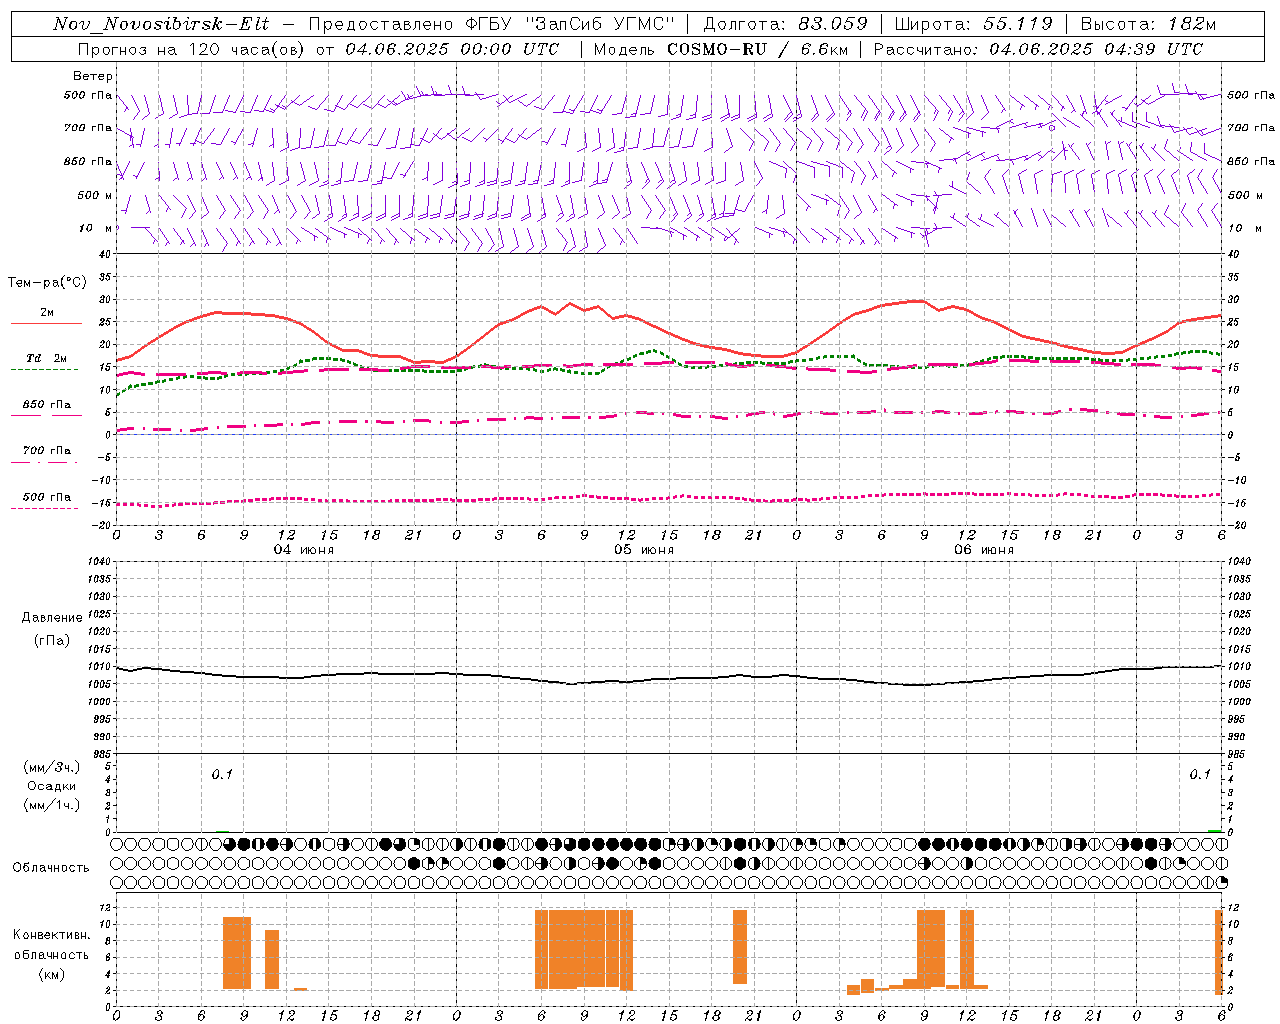The height and width of the screenshot is (1024, 1280).
Task: Click "Прогноз на 120 часа(ов)" forecast text
Action: pyautogui.click(x=192, y=49)
